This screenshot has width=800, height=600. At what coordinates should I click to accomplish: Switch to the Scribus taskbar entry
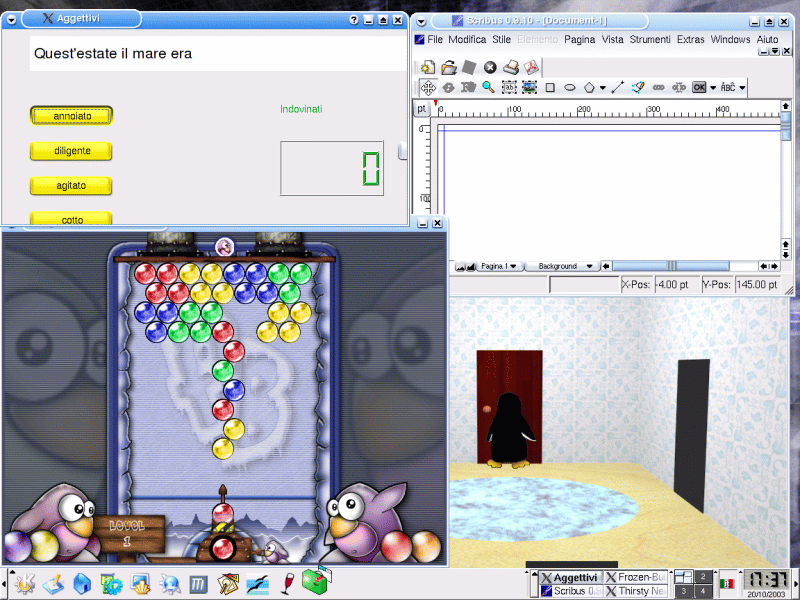pyautogui.click(x=570, y=591)
